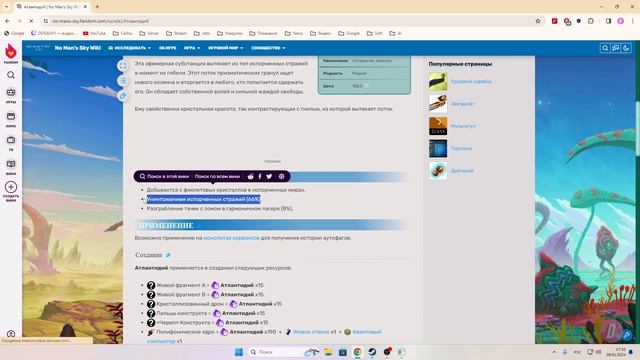Screen dimensions: 640x360
Task: Share selection to Facebook
Action: coord(260,176)
